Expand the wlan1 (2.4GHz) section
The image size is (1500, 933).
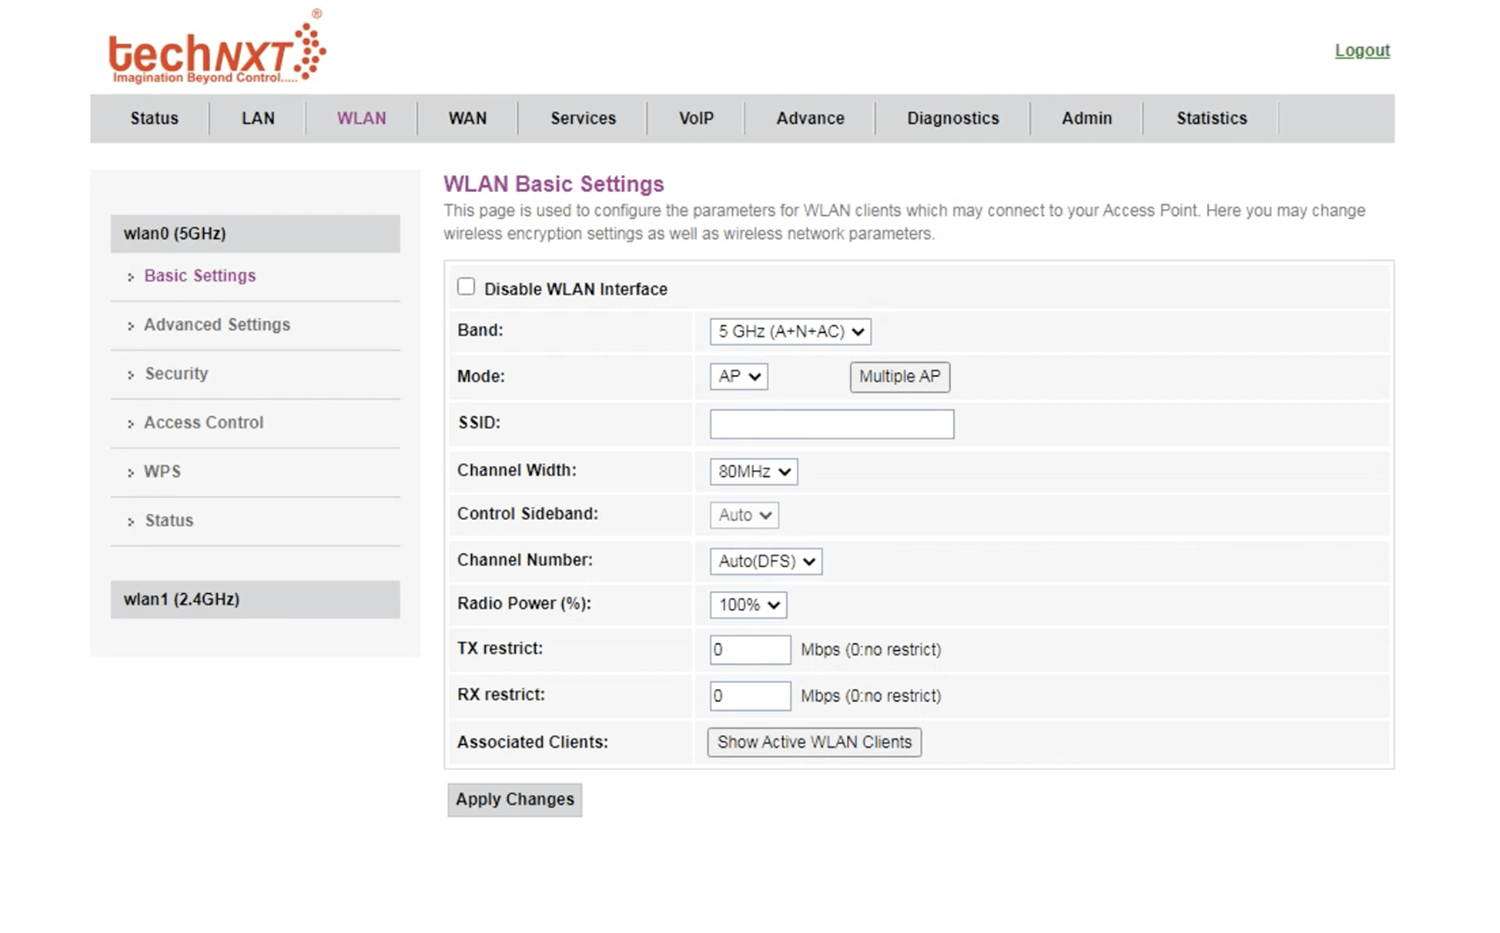click(x=254, y=599)
